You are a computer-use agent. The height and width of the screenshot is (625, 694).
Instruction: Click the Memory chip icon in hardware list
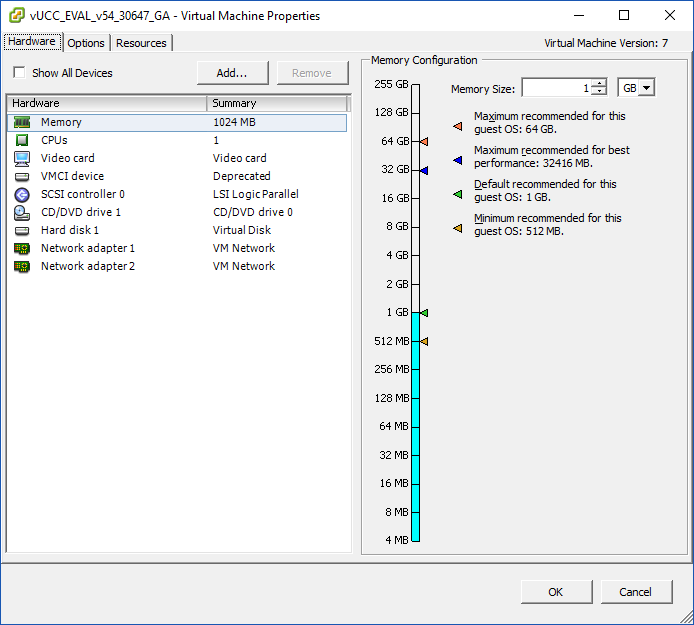click(x=22, y=122)
